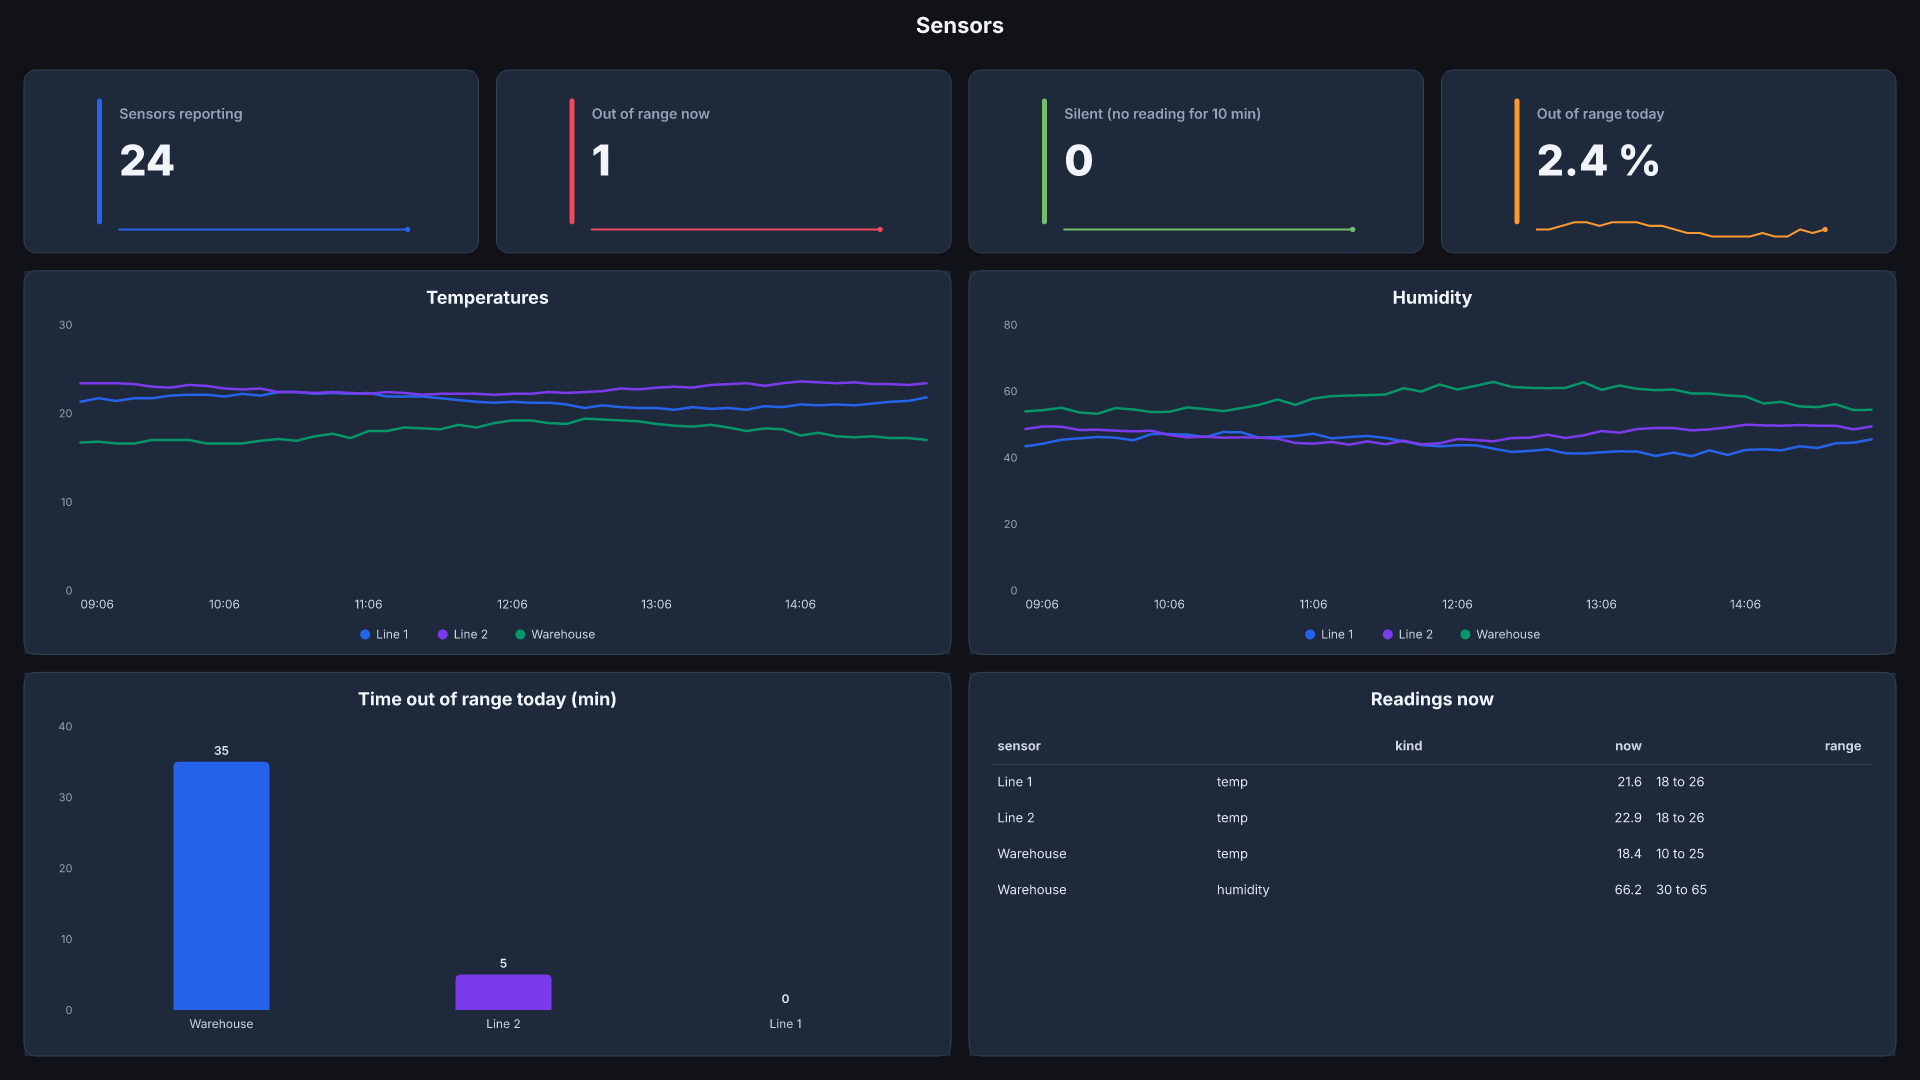
Task: Click the humidity kind cell
Action: [1243, 890]
